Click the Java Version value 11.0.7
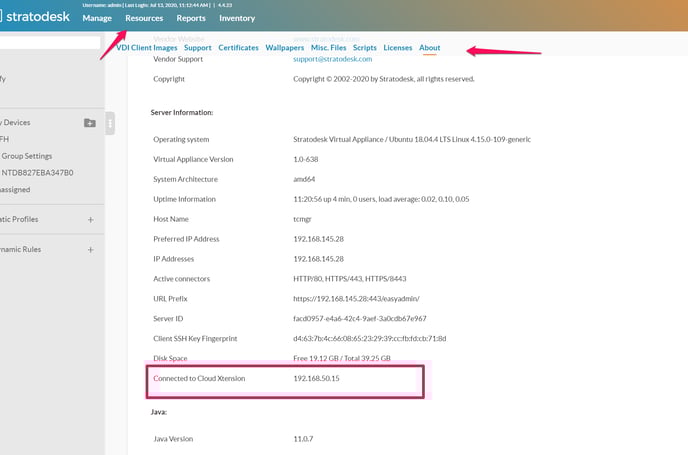 (303, 439)
